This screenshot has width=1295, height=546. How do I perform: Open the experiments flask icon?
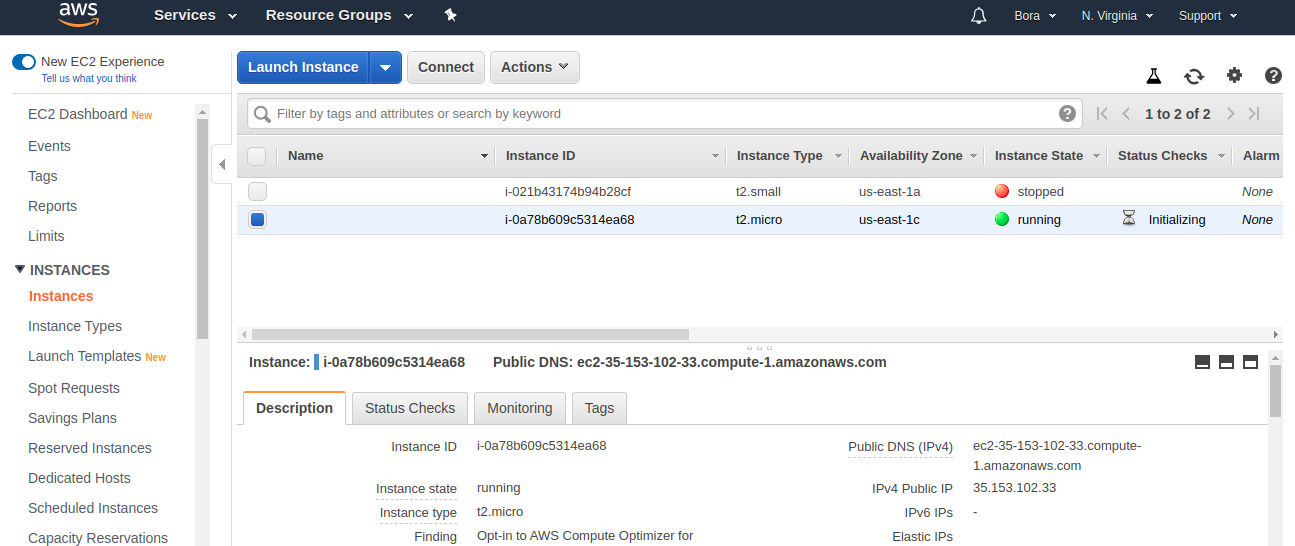[x=1153, y=76]
